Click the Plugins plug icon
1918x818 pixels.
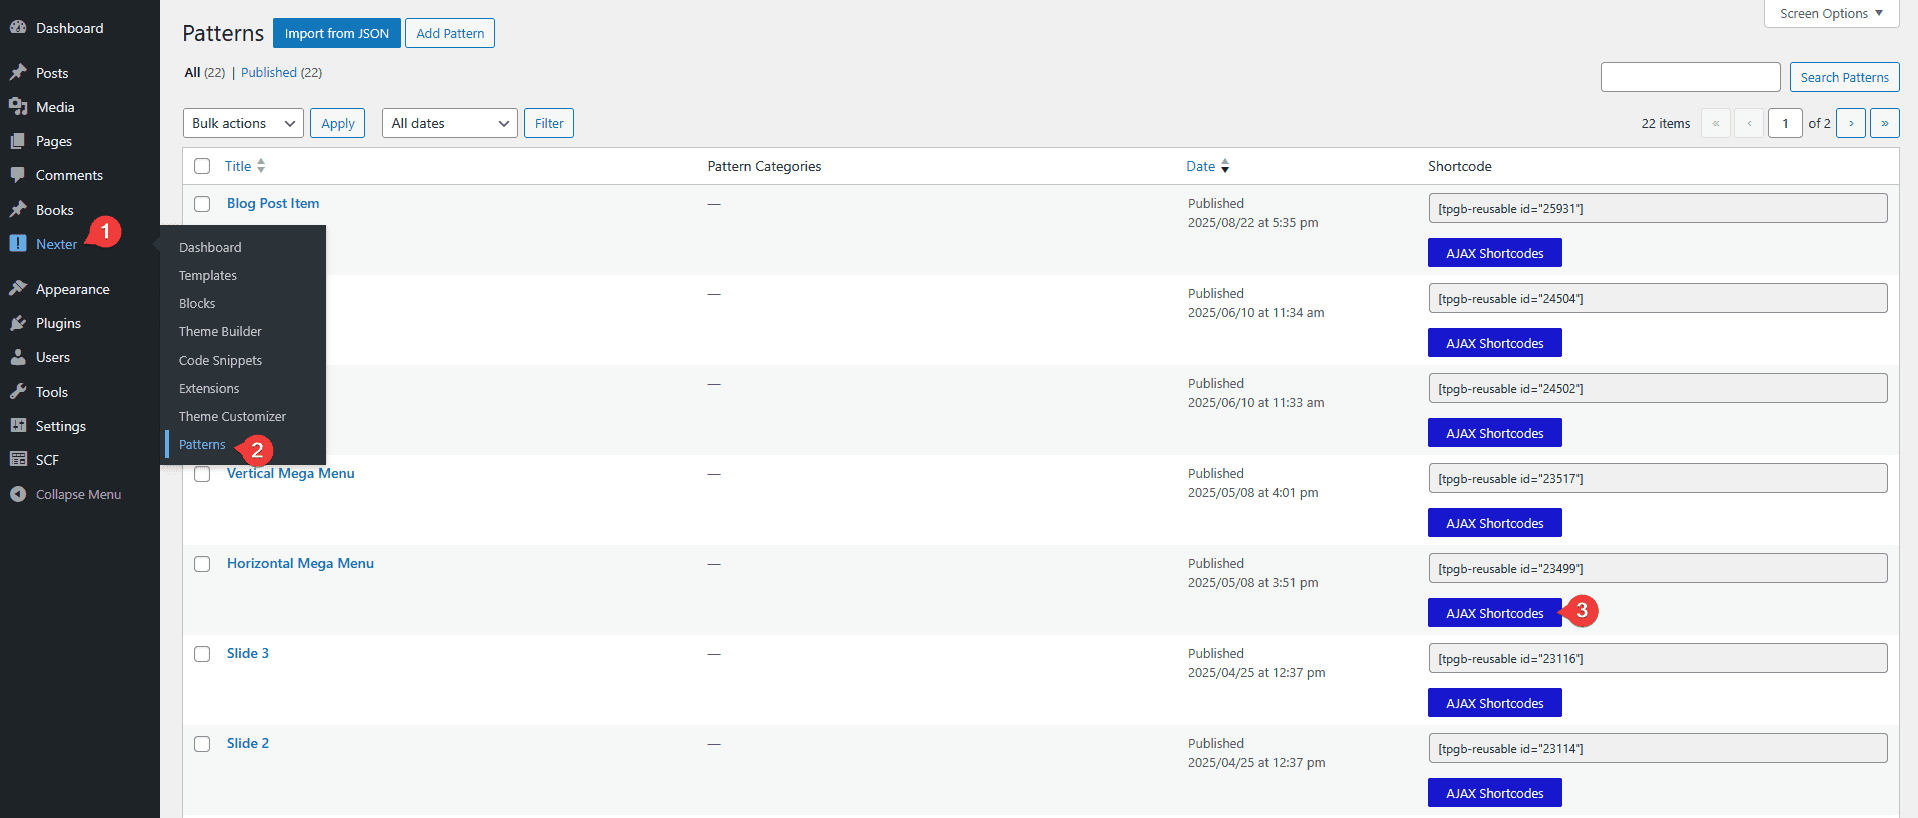pos(18,323)
